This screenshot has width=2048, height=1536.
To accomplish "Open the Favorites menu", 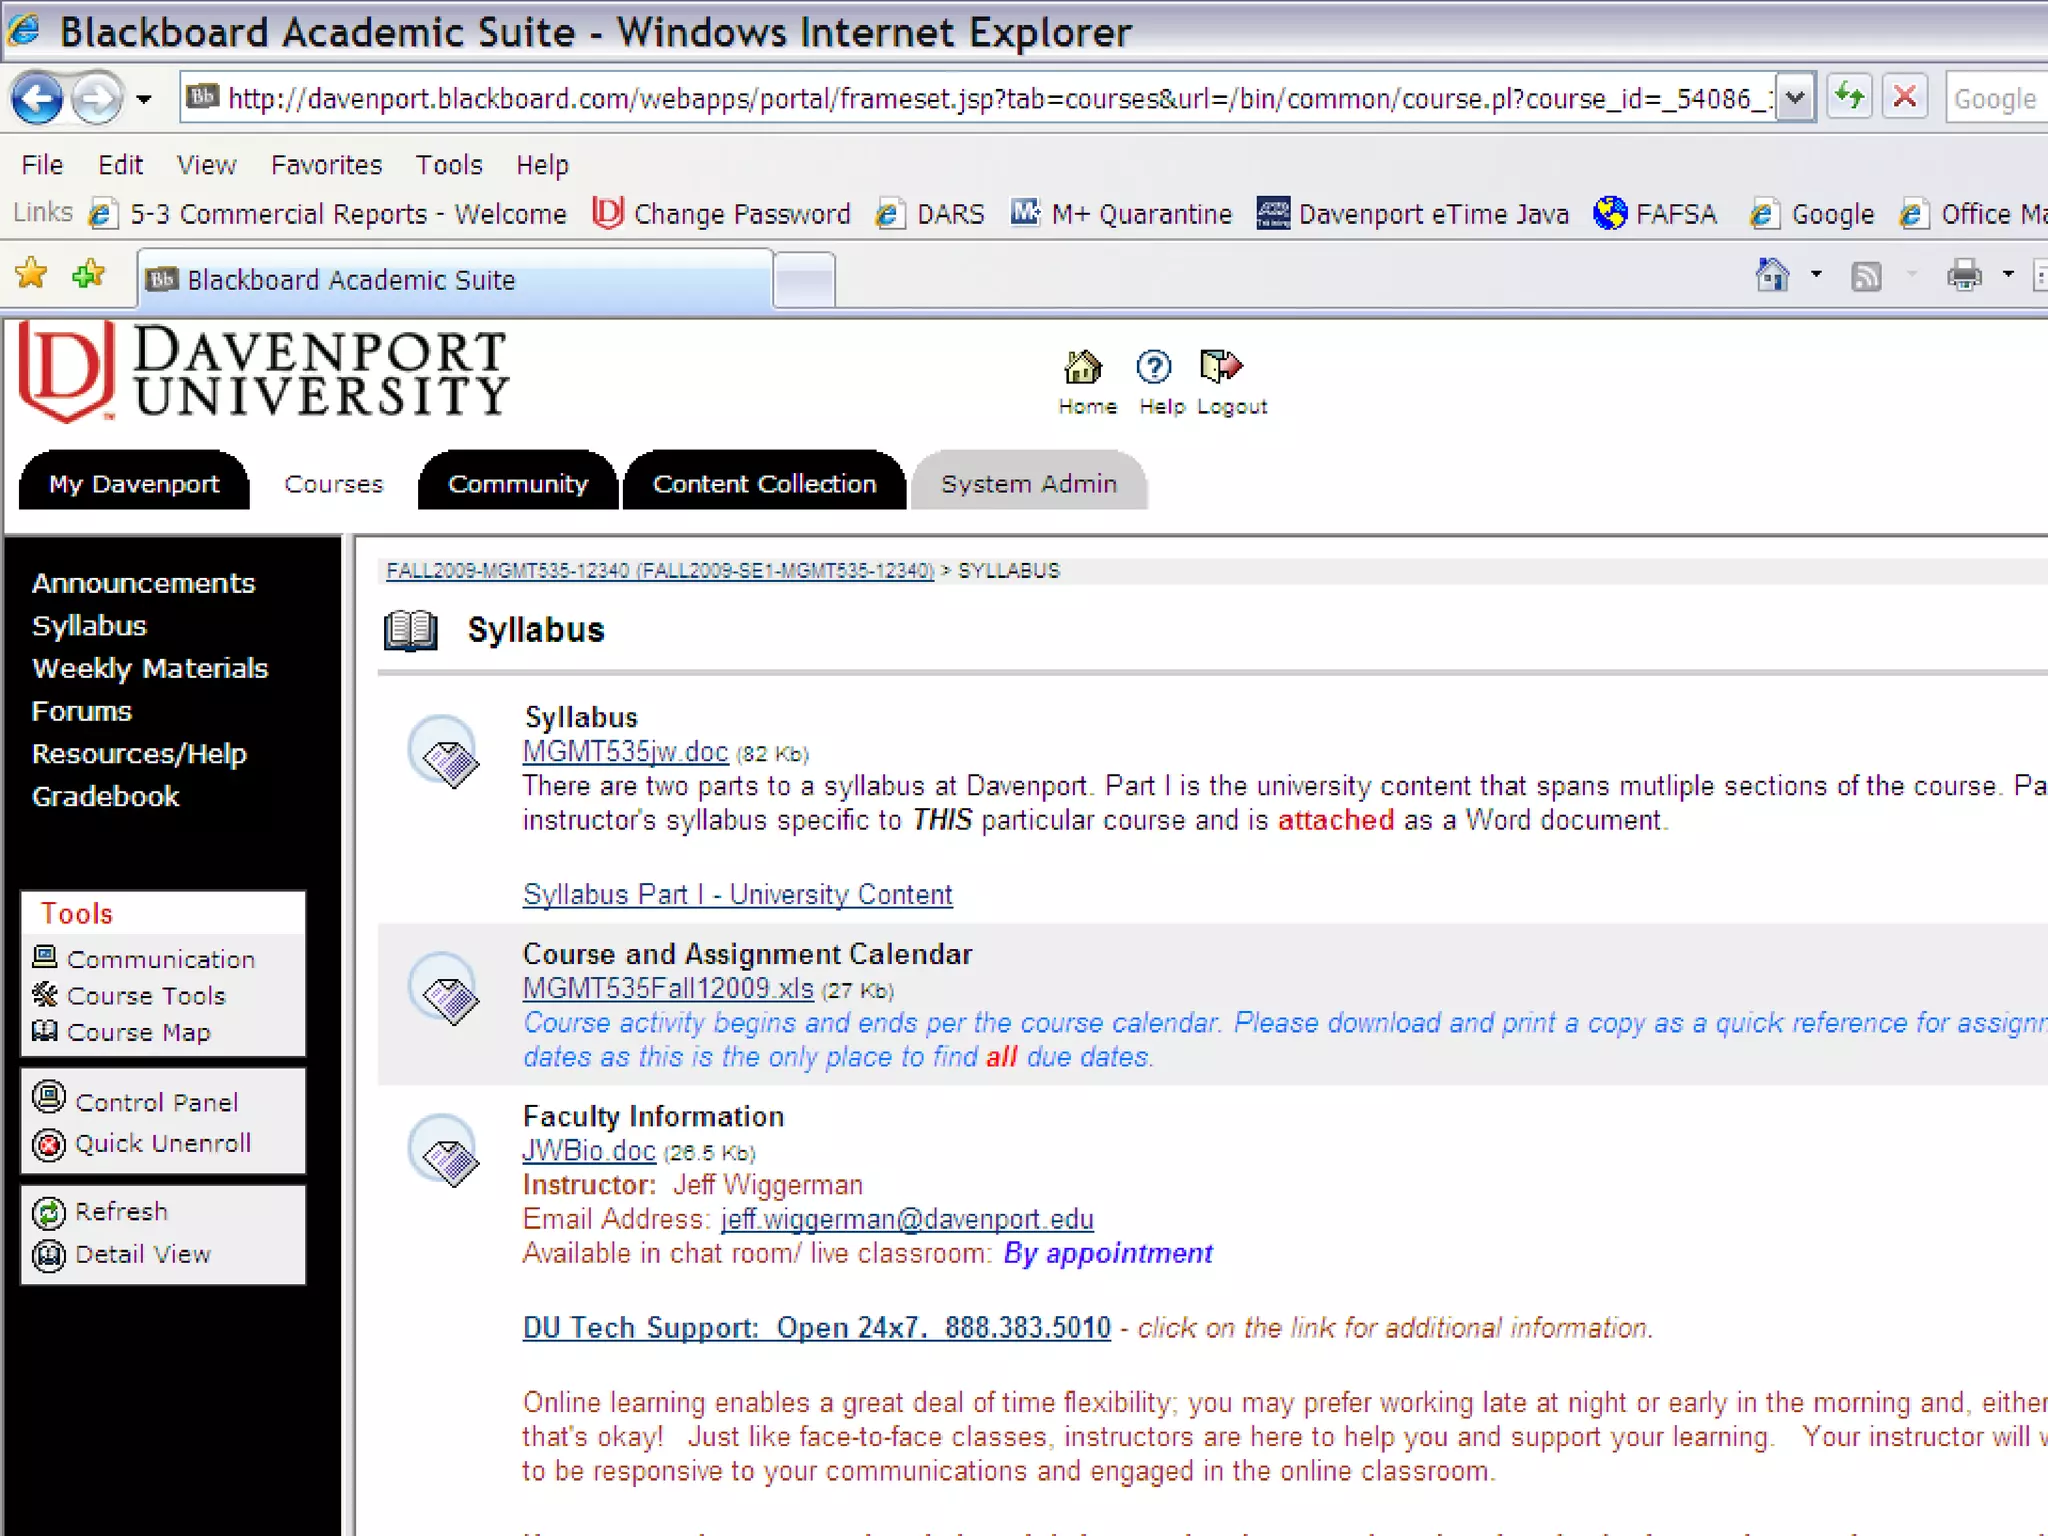I will pyautogui.click(x=326, y=165).
